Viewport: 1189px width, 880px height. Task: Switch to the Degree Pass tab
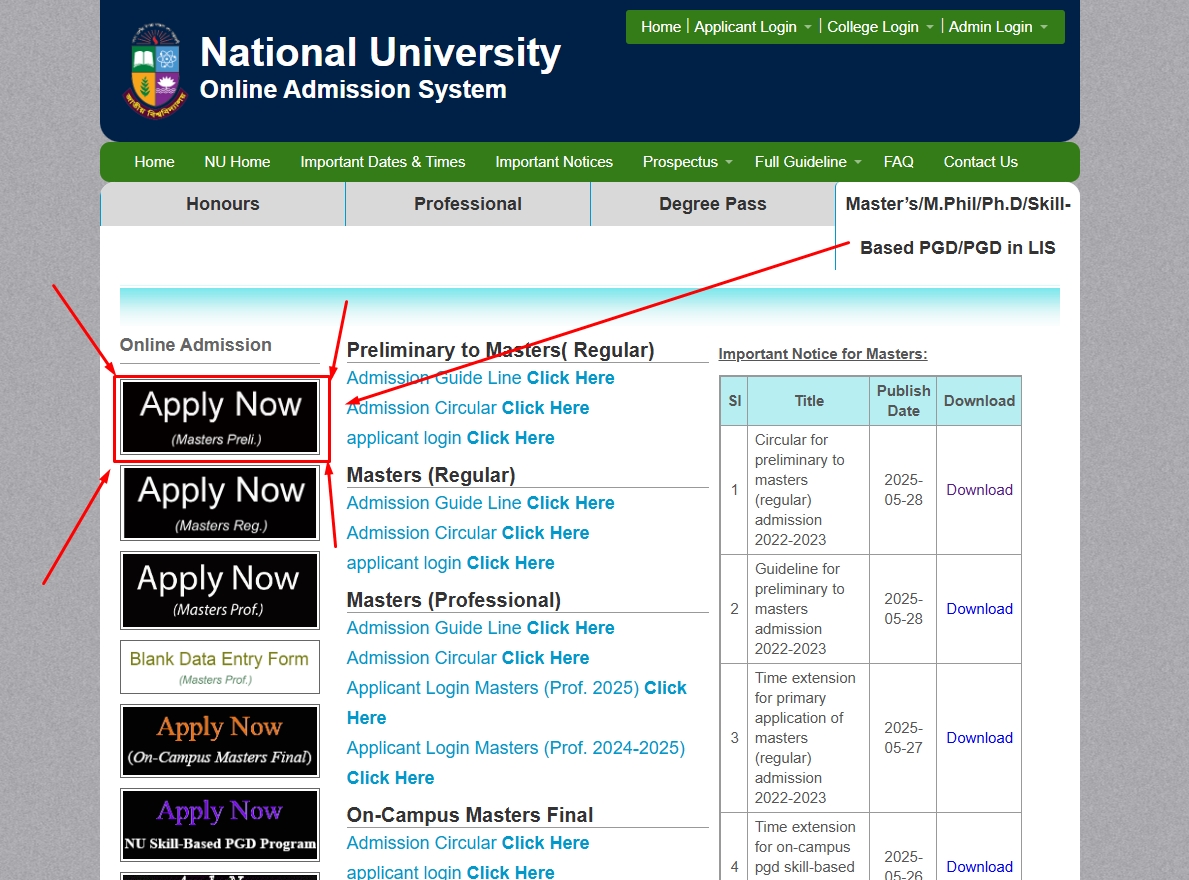pyautogui.click(x=713, y=204)
